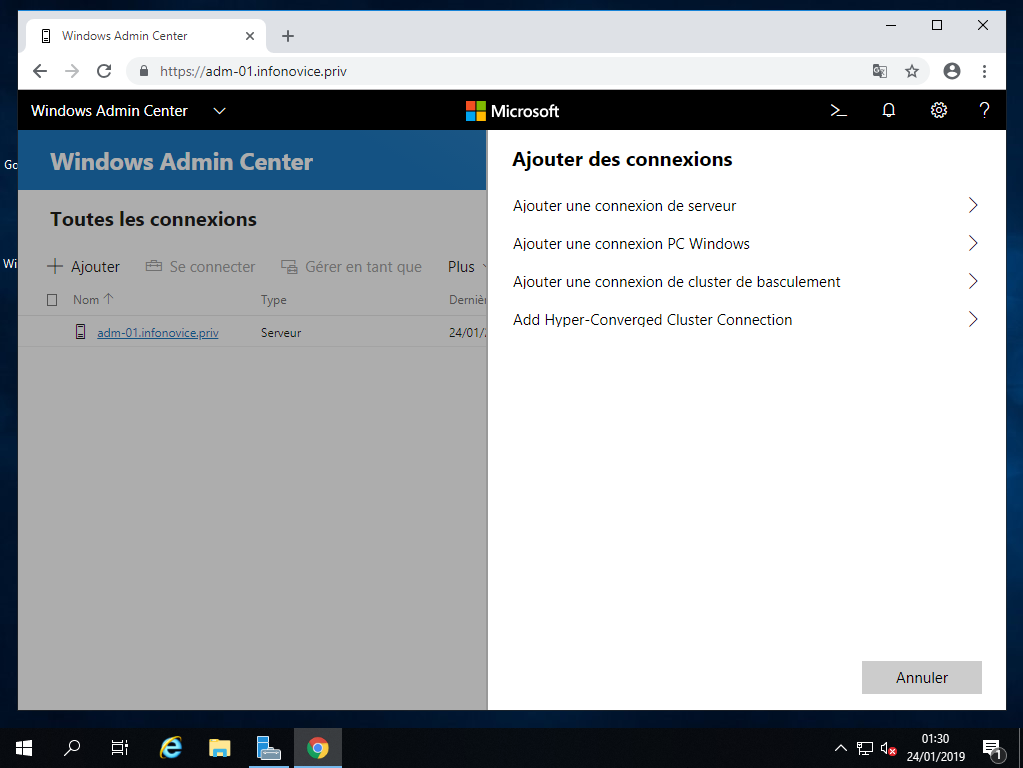The width and height of the screenshot is (1023, 768).
Task: Open the notifications bell
Action: point(889,110)
